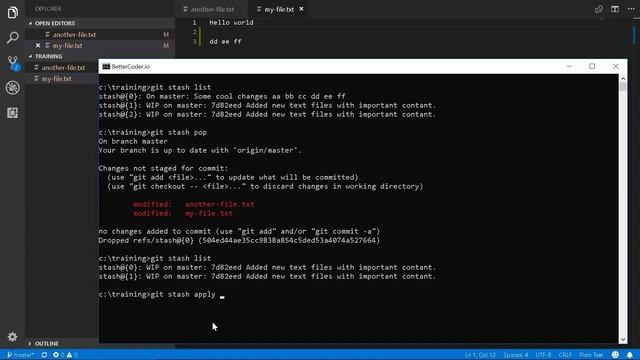The image size is (640, 360).
Task: Select another-file.txt in TRAINING folder
Action: 63,67
